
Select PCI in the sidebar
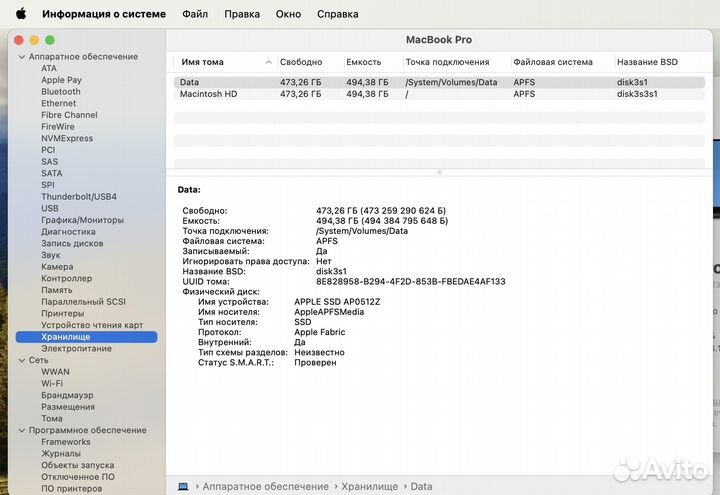(x=48, y=150)
